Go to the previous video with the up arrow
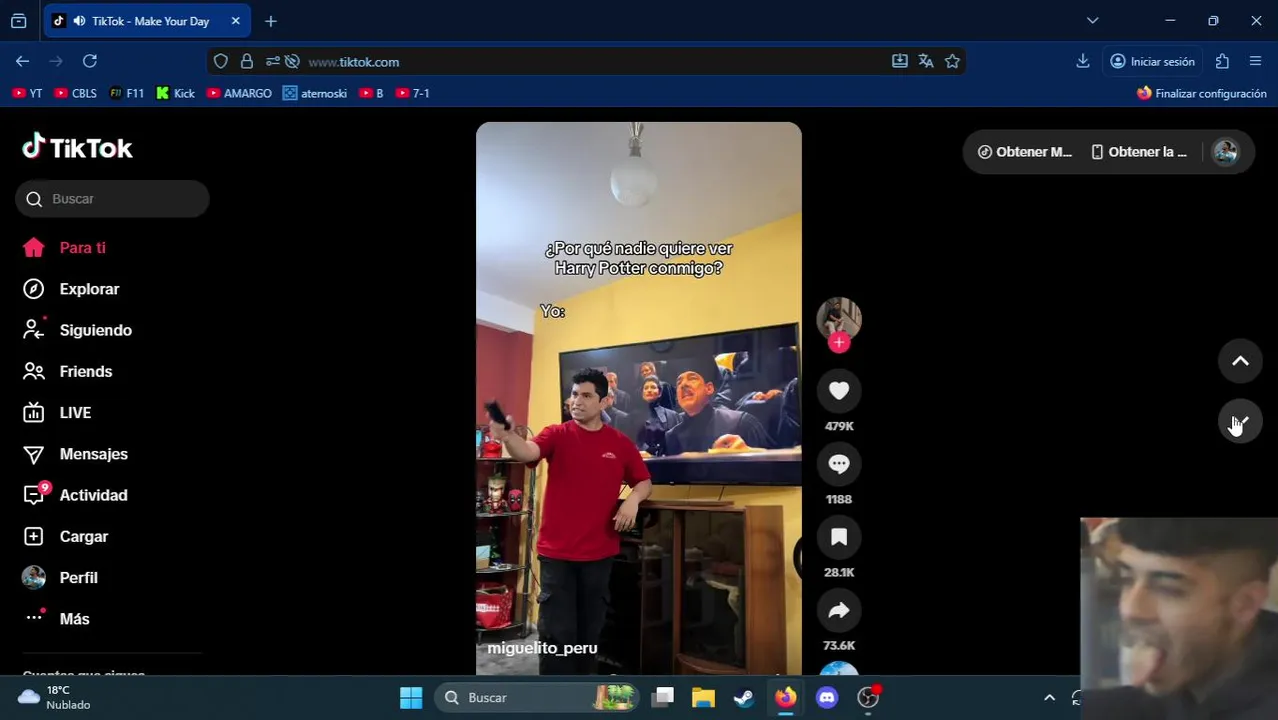This screenshot has height=720, width=1278. click(x=1240, y=361)
